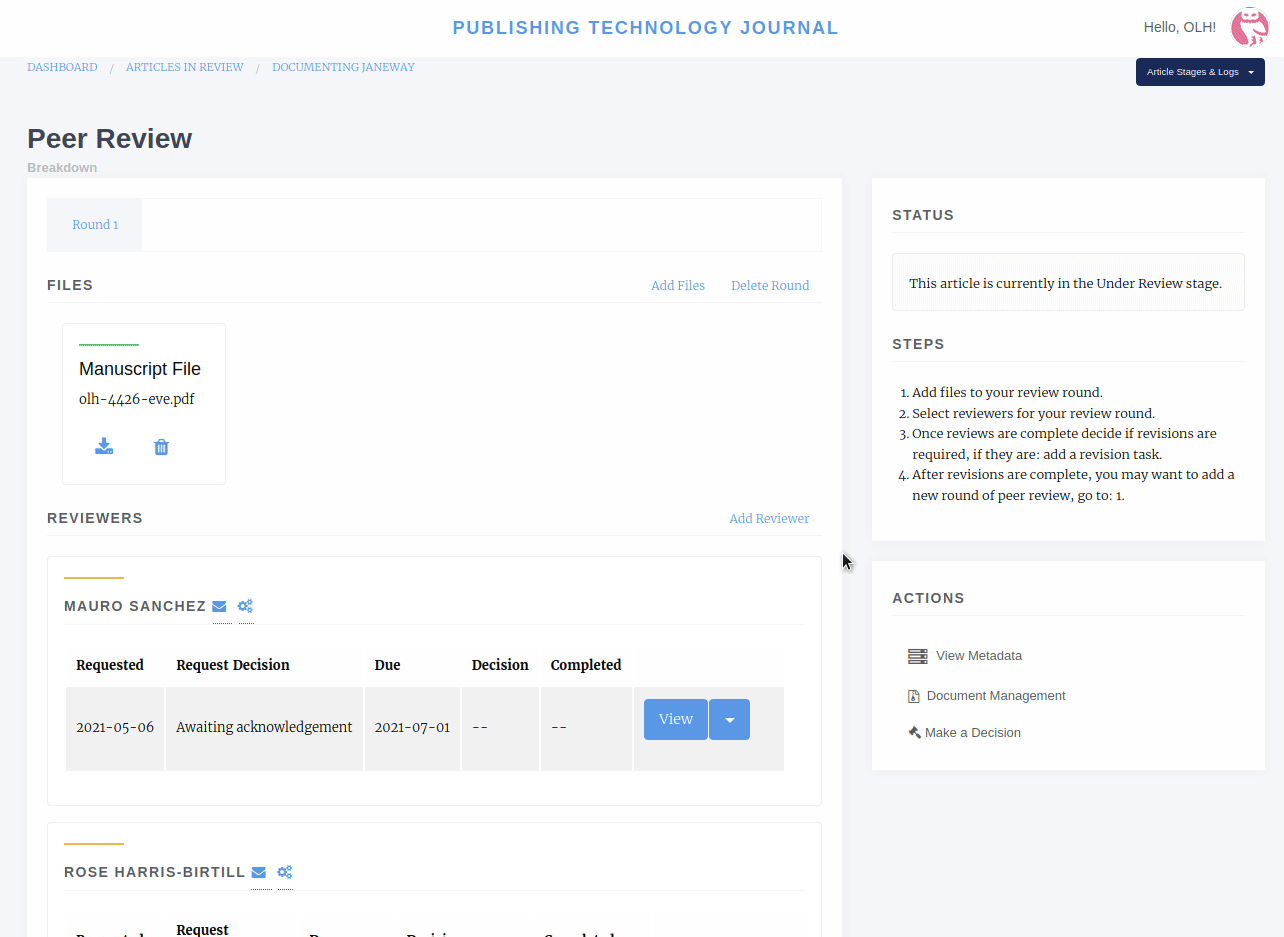Click the Add Files link

point(677,286)
